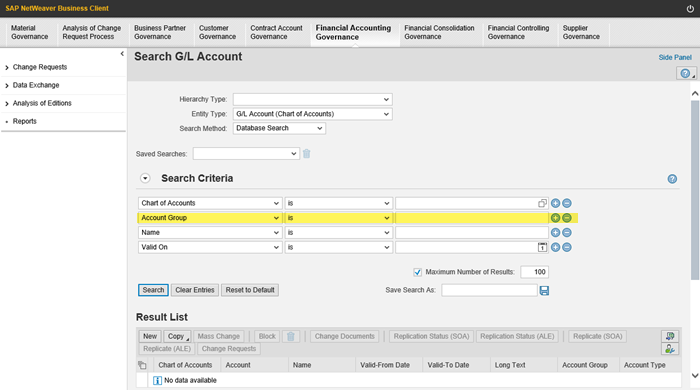This screenshot has height=390, width=700.
Task: Add criterion after Chart of Accounts row
Action: pos(555,203)
